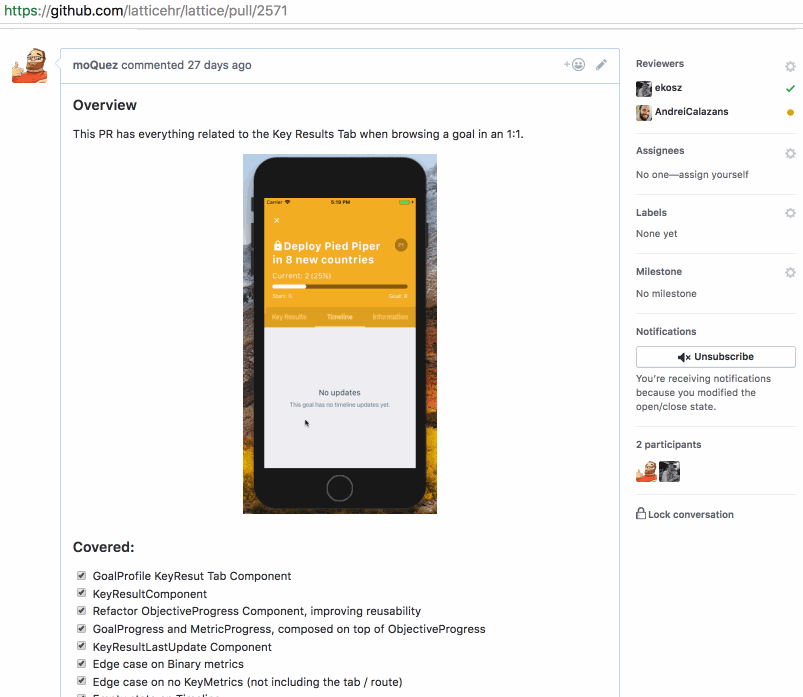Viewport: 803px width, 697px height.
Task: Click the moQuez author name link
Action: click(95, 66)
